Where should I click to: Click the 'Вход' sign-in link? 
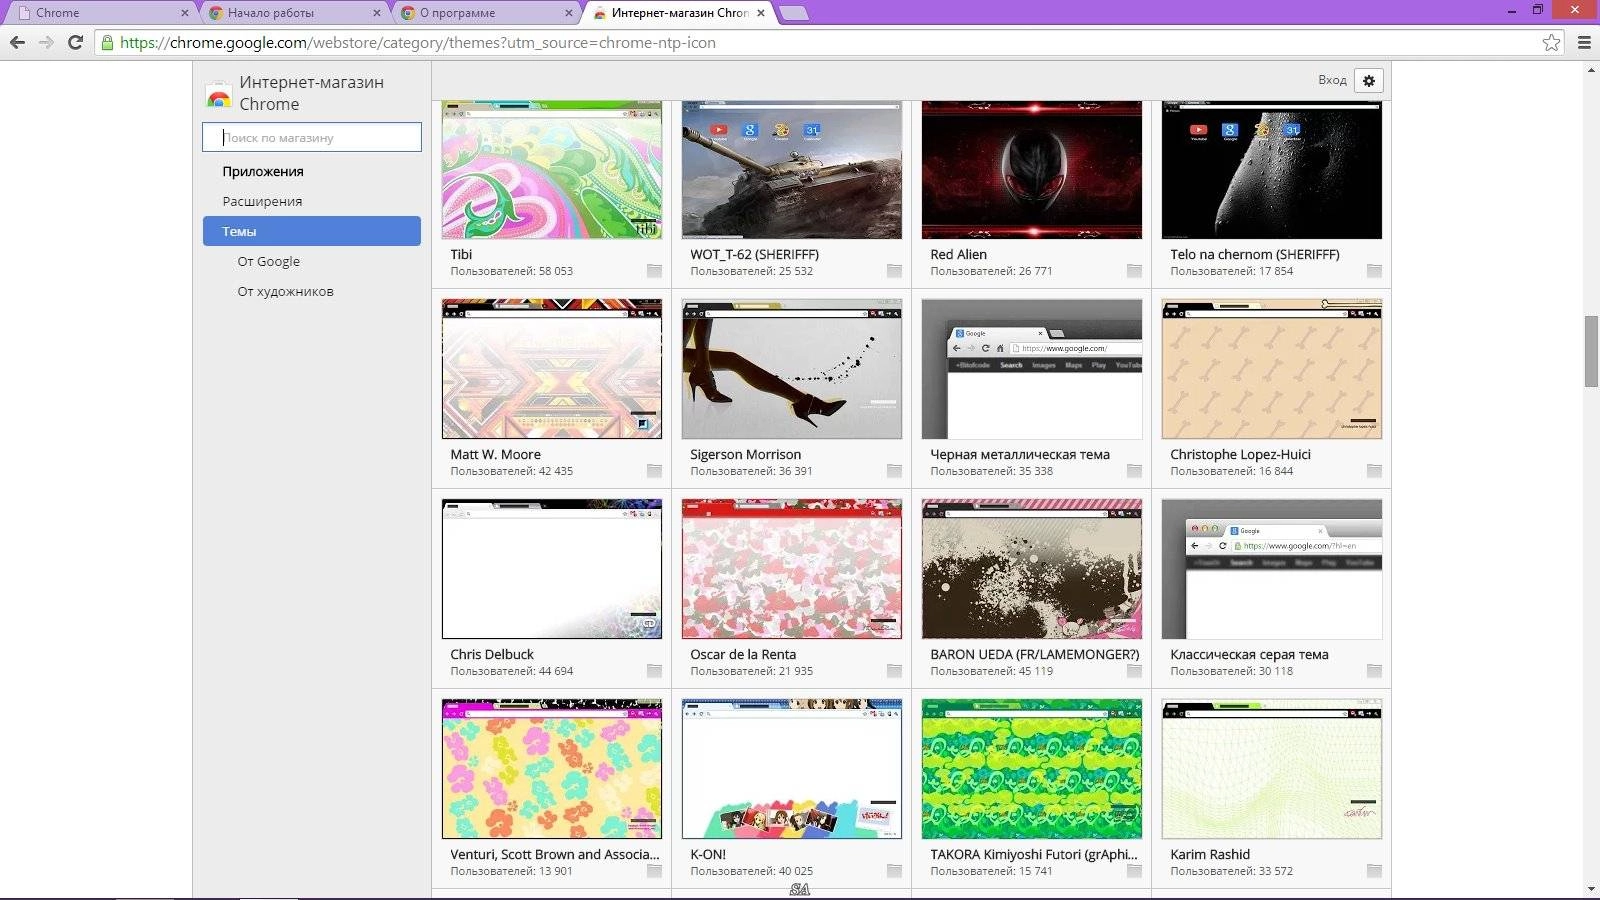(x=1332, y=80)
